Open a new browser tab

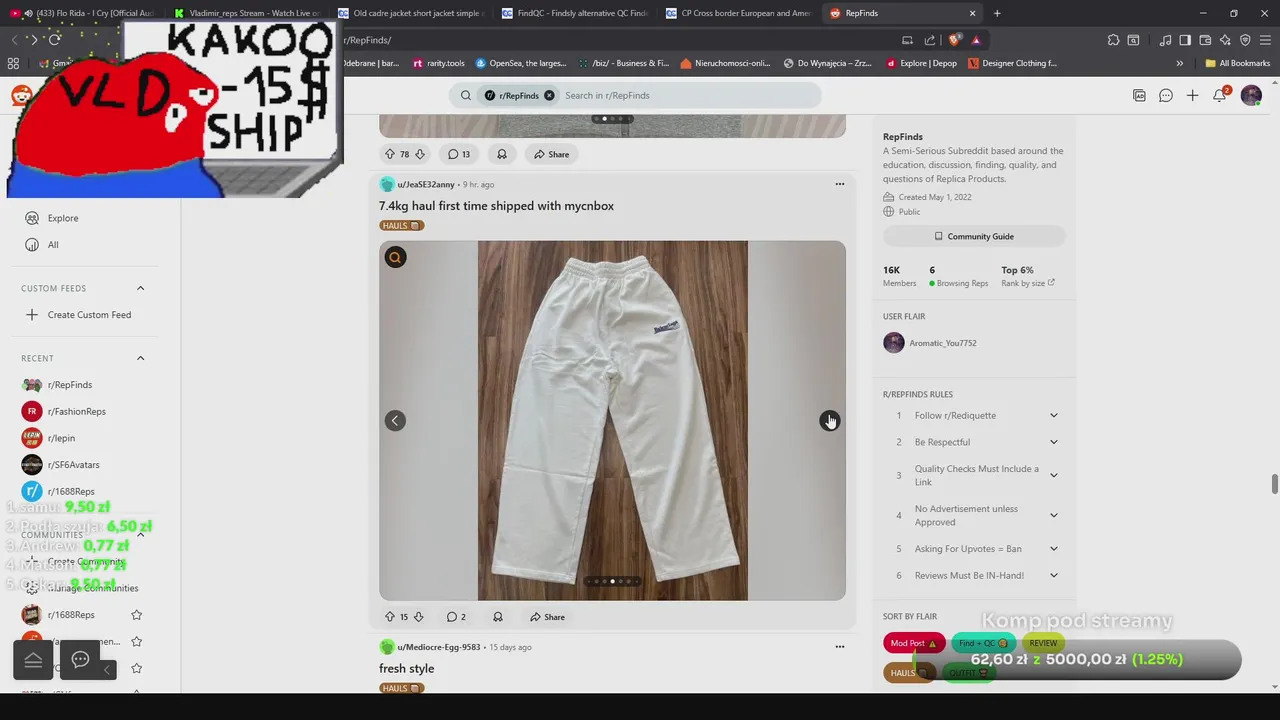pyautogui.click(x=997, y=13)
